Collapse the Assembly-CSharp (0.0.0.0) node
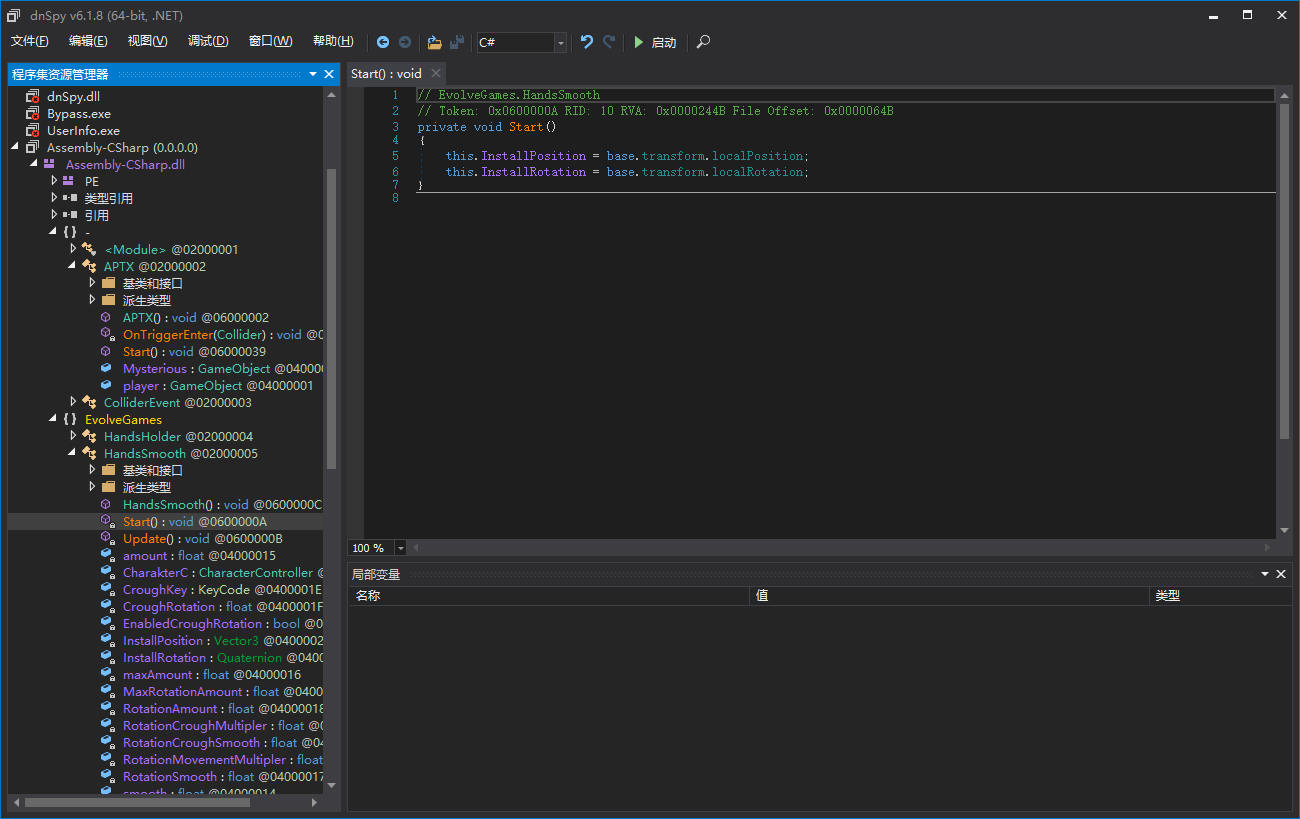The width and height of the screenshot is (1300, 819). pyautogui.click(x=16, y=147)
